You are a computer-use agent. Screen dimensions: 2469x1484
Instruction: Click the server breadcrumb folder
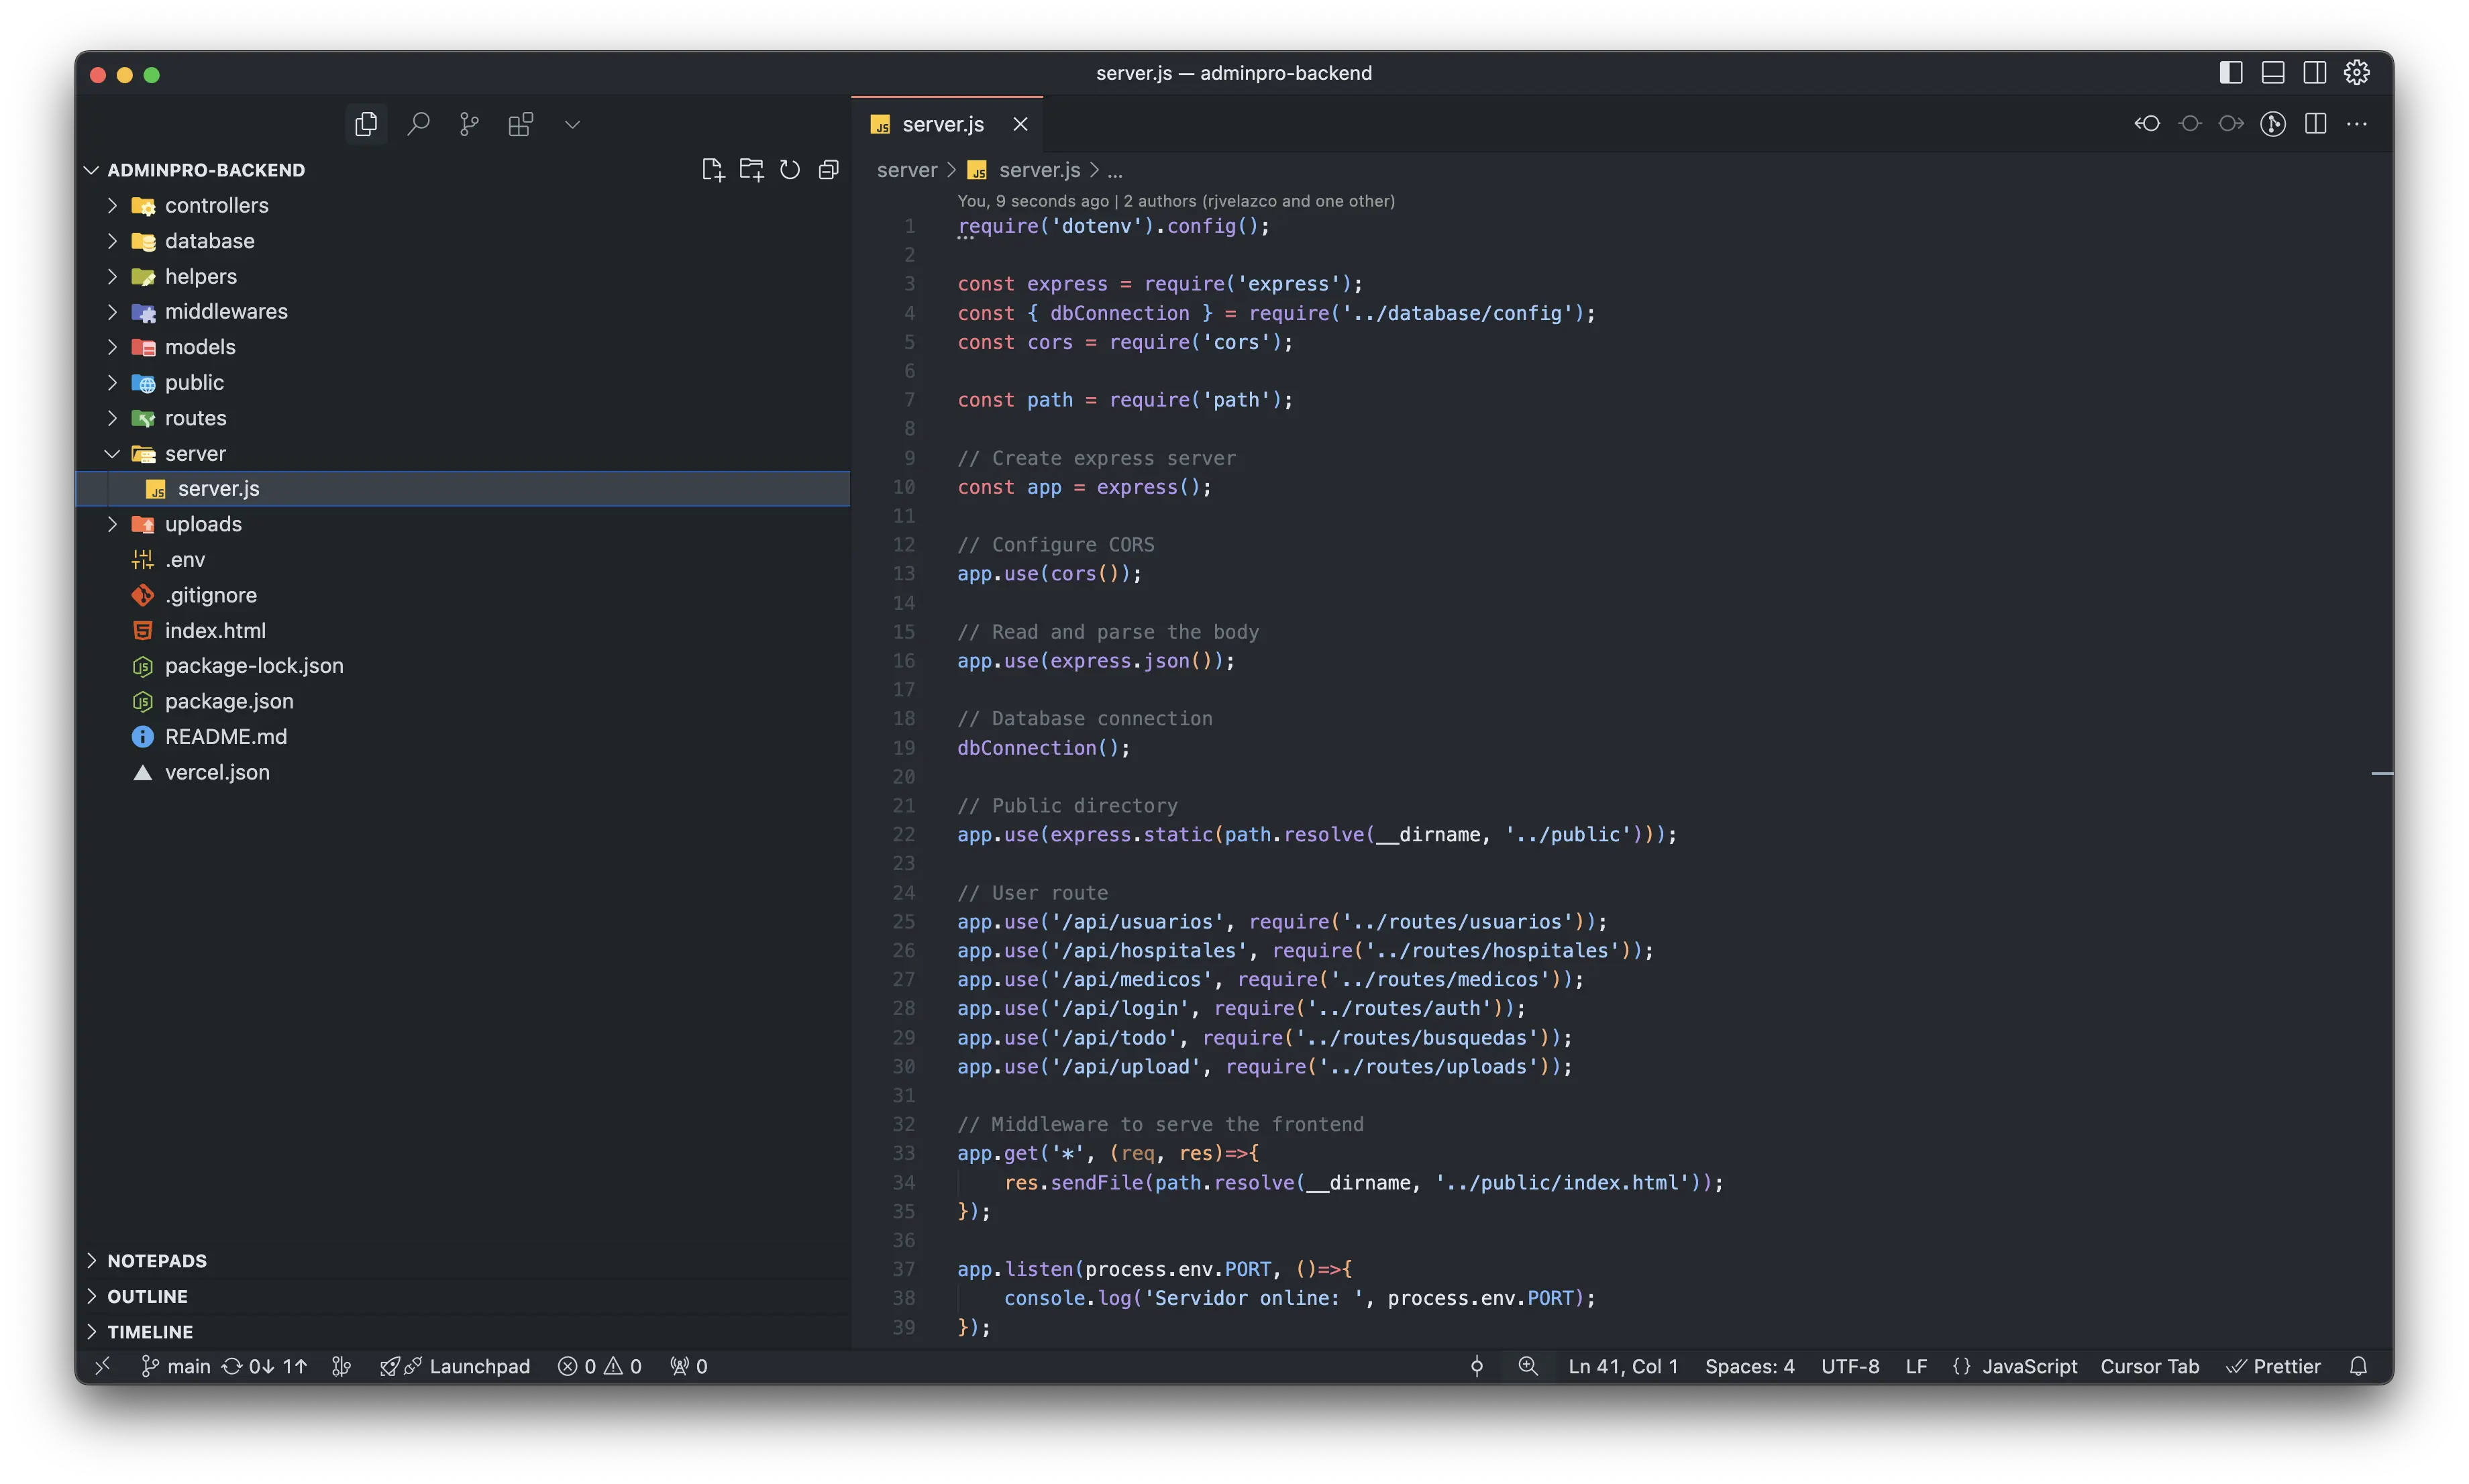pos(907,170)
